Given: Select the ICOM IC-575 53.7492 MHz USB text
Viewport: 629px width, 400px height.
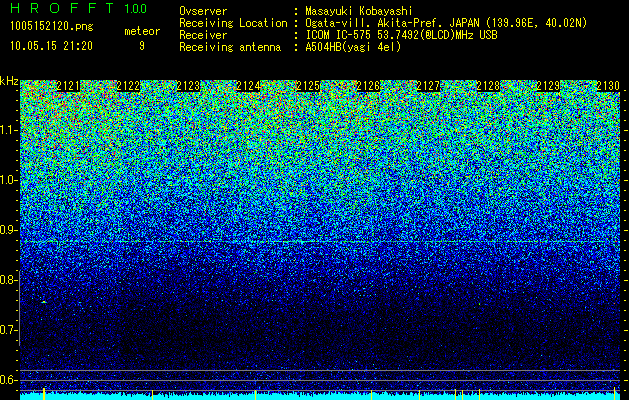Looking at the screenshot, I should point(401,35).
